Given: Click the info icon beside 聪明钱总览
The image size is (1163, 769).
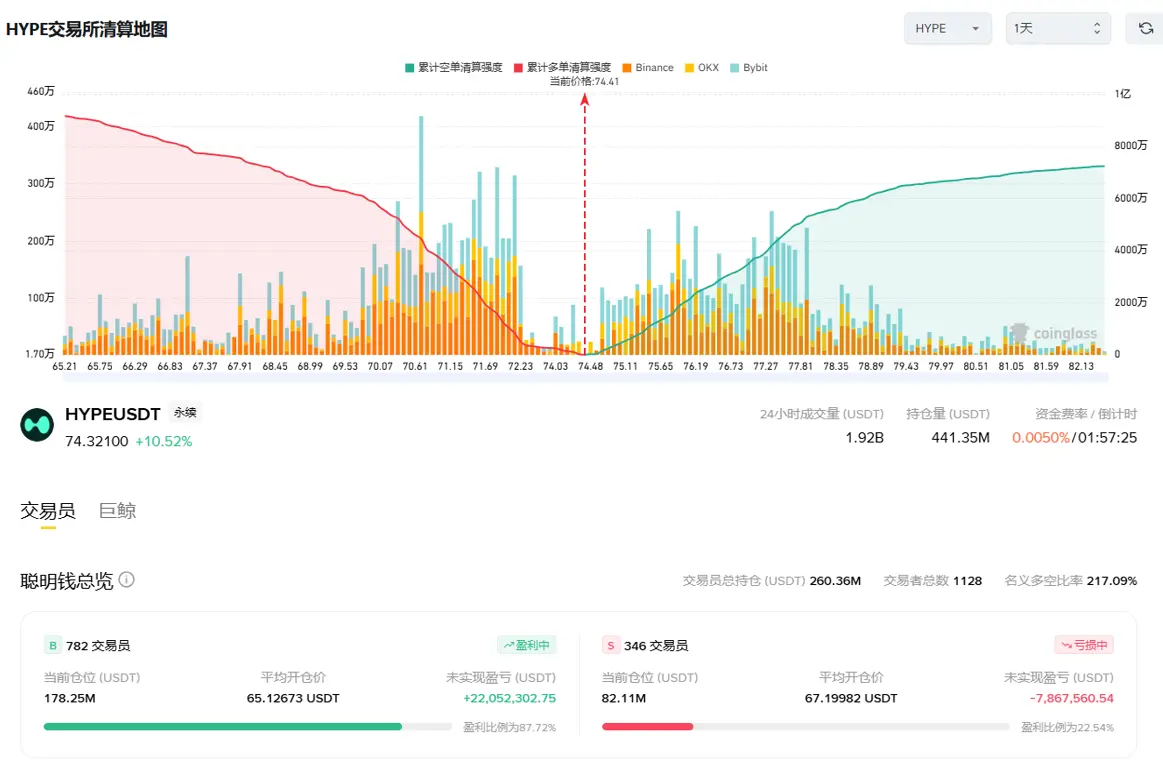Looking at the screenshot, I should (x=127, y=580).
